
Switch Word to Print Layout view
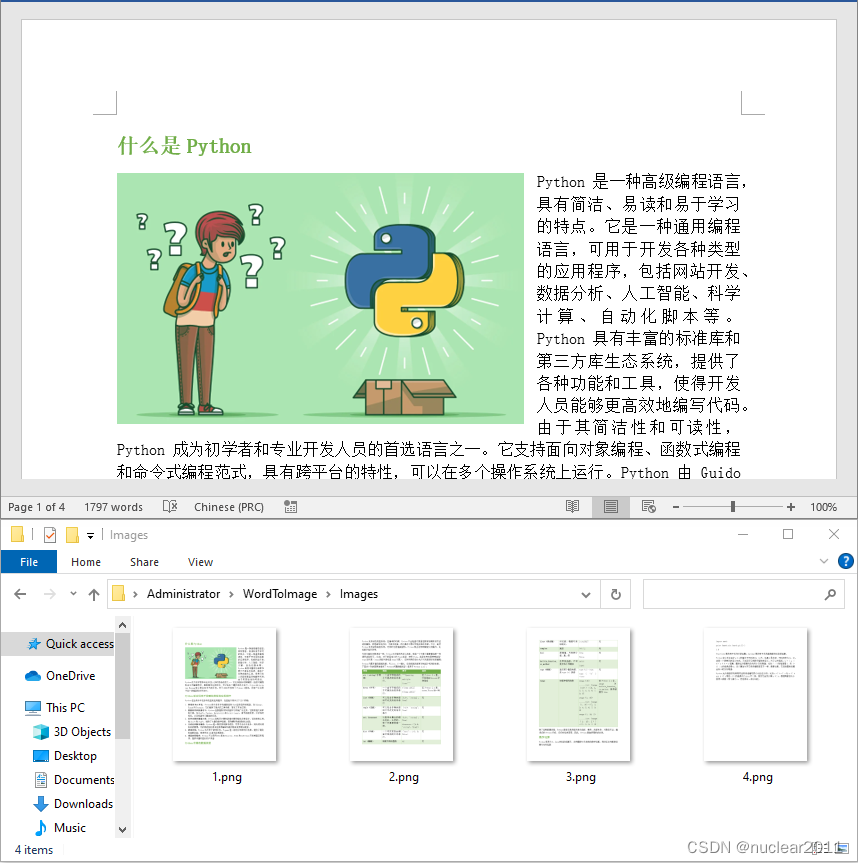(x=610, y=506)
